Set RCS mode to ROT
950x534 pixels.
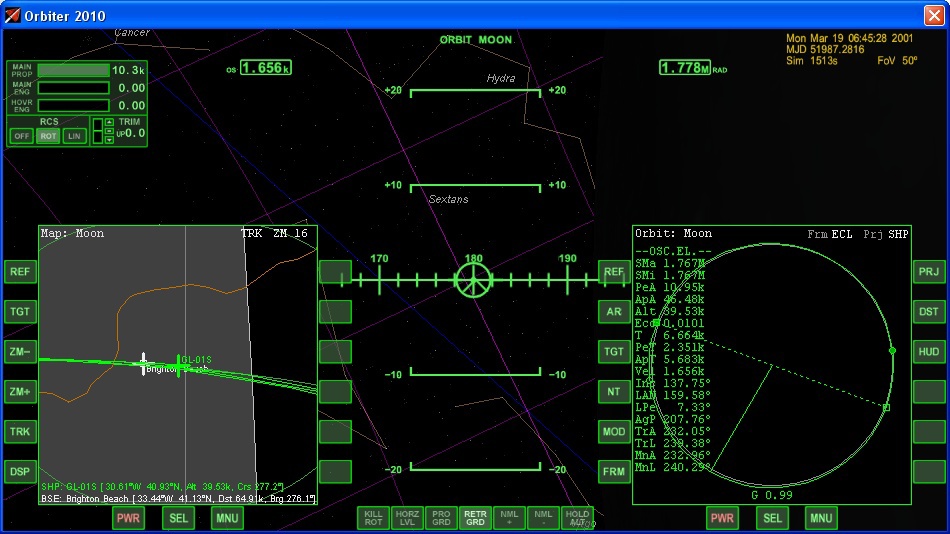(48, 136)
